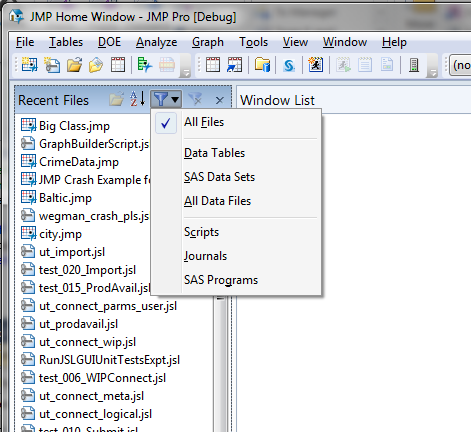This screenshot has width=471, height=432.
Task: Select RunJSLGUIUnitTestsExpt.jsl recent file
Action: [100, 360]
